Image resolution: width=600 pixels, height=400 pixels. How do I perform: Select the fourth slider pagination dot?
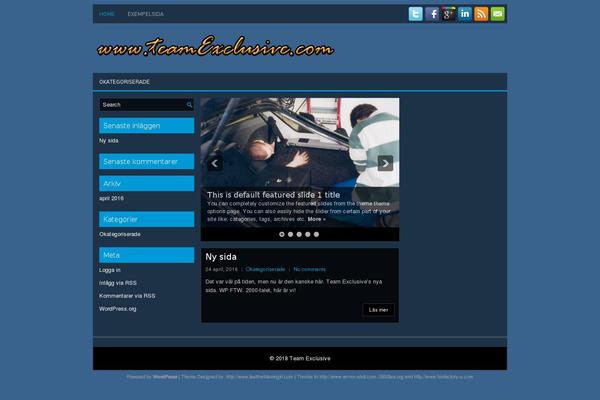click(x=308, y=234)
